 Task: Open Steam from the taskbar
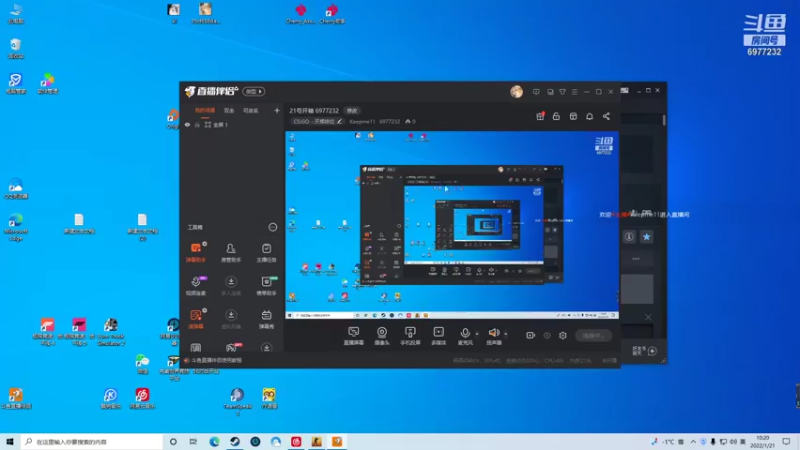(x=235, y=441)
